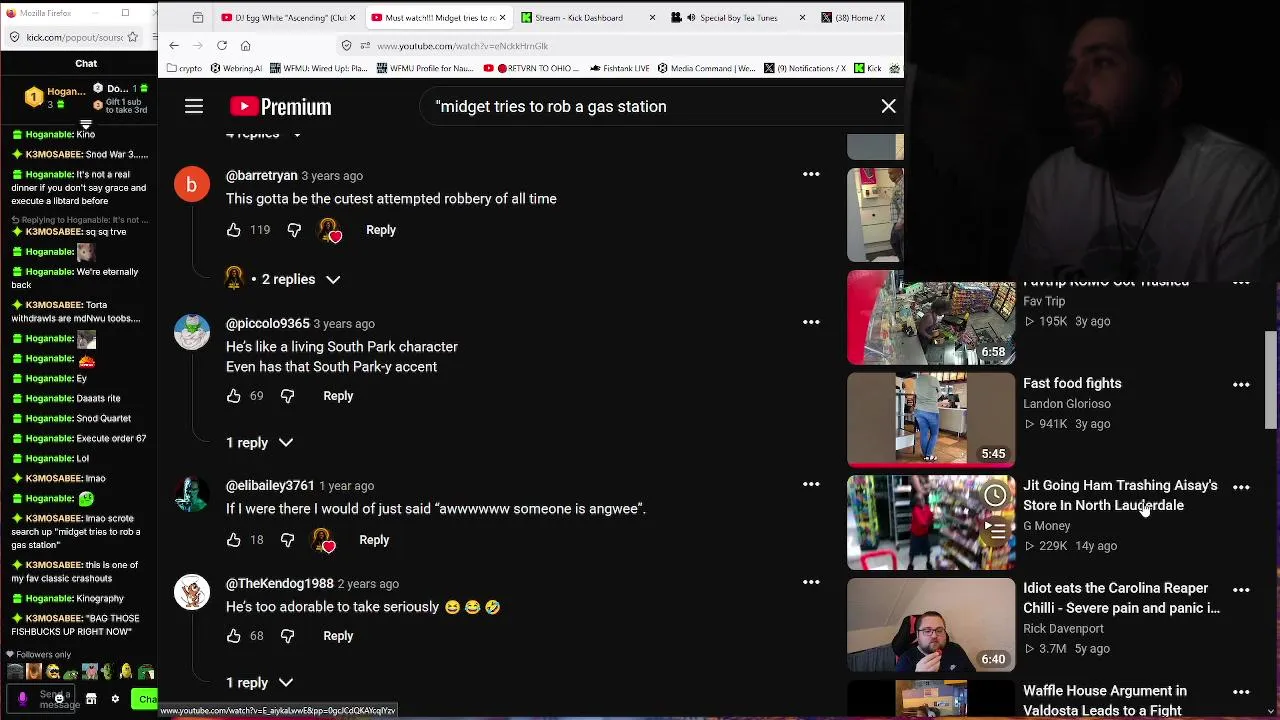Open action menu on @barretryan comment
This screenshot has width=1280, height=720.
click(x=811, y=174)
